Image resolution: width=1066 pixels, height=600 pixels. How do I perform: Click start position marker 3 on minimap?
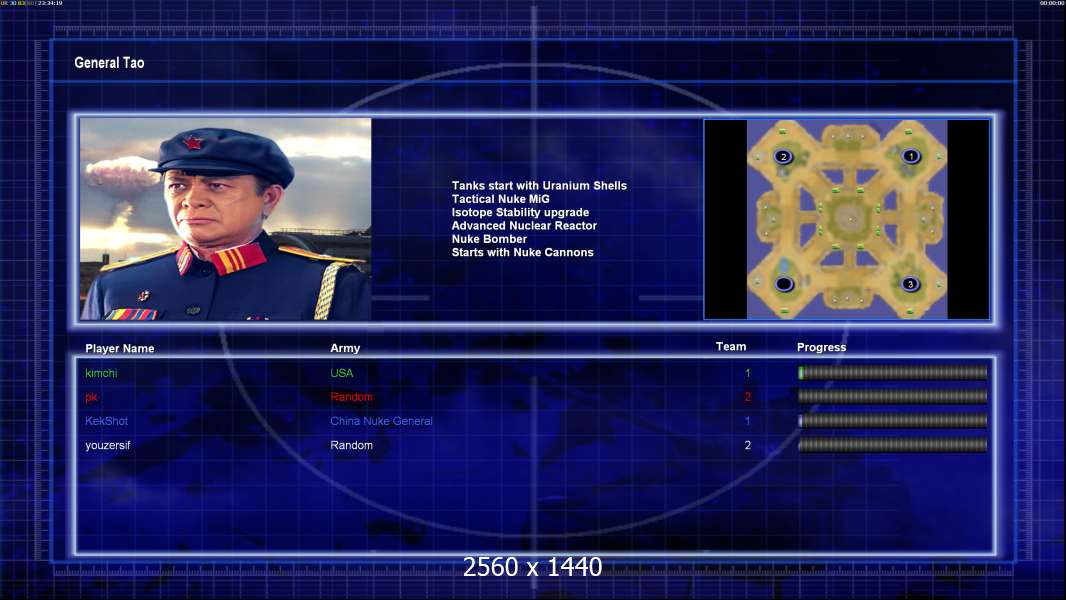click(910, 284)
